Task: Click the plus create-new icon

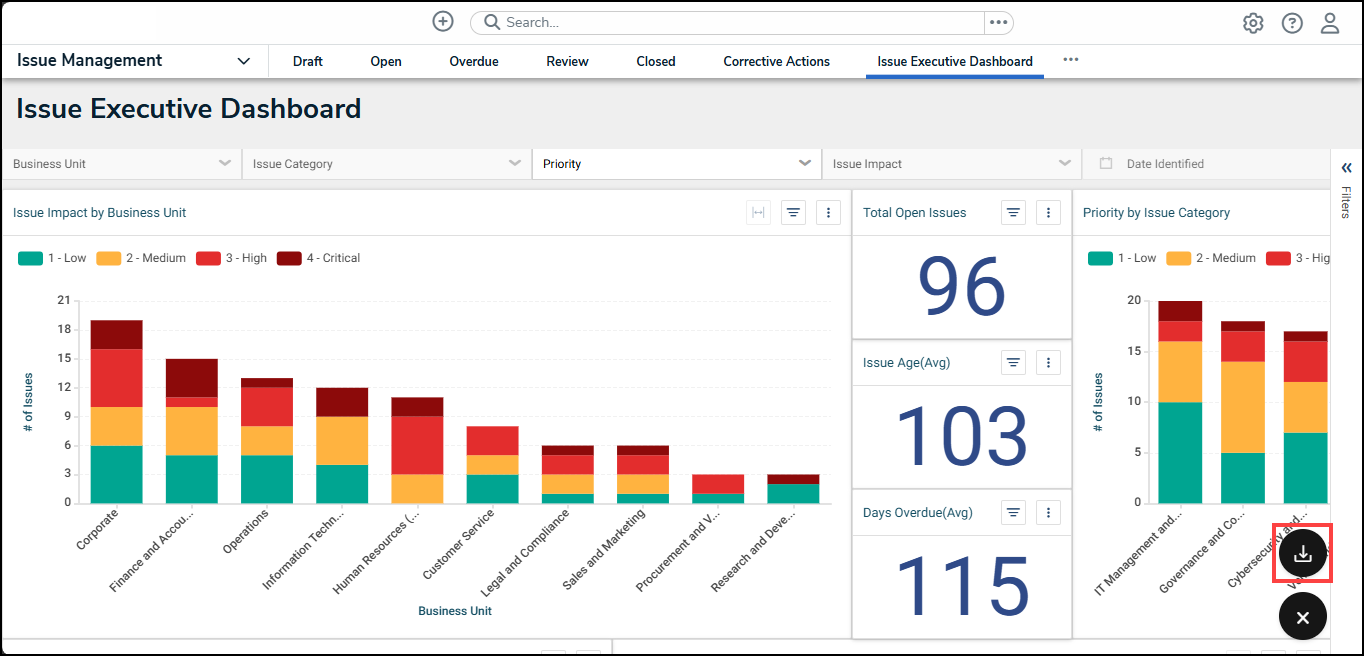Action: click(443, 22)
